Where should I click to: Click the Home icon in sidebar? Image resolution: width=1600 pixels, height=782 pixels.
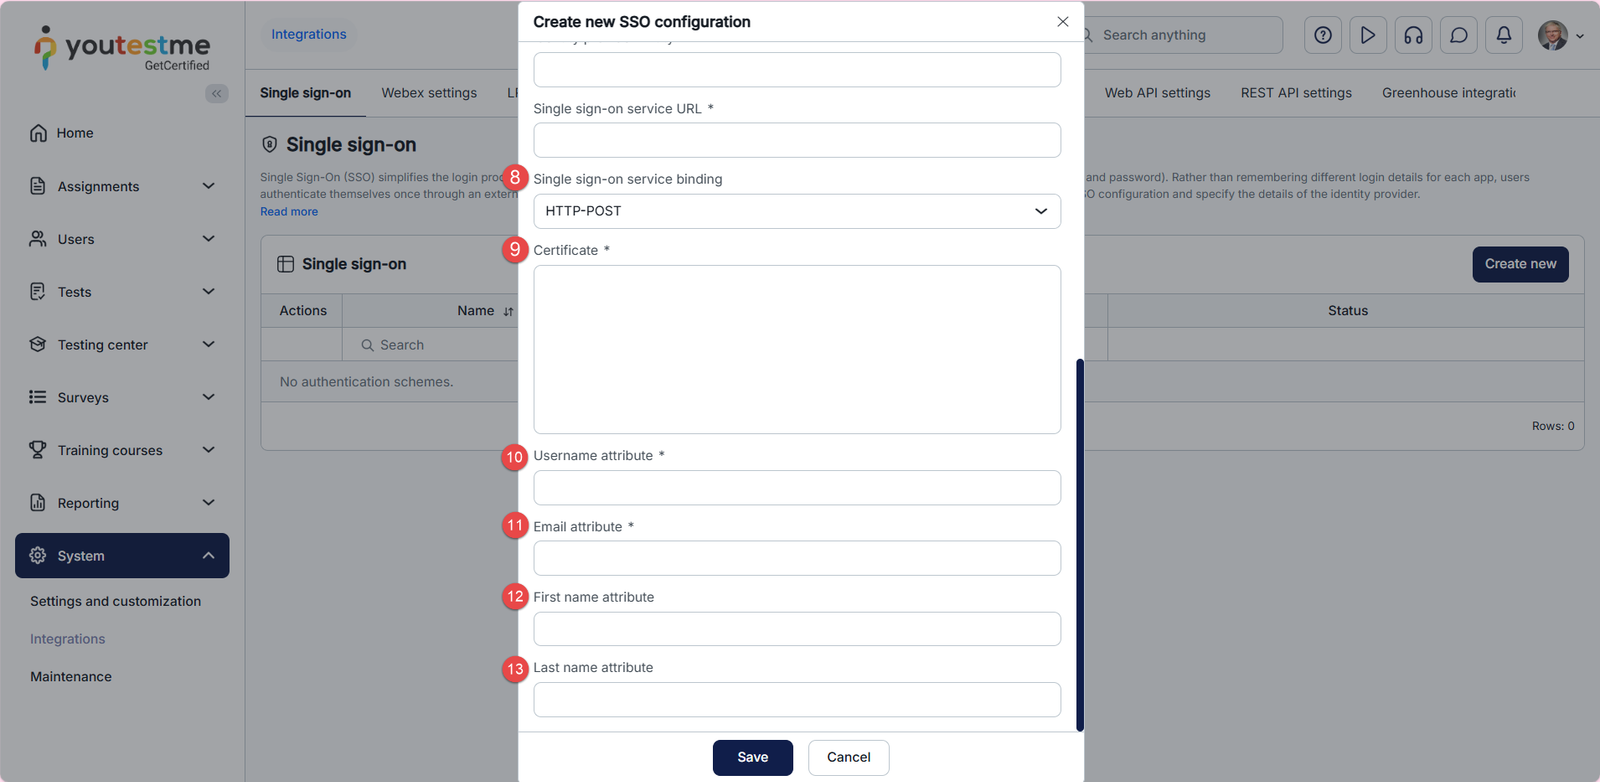point(38,133)
